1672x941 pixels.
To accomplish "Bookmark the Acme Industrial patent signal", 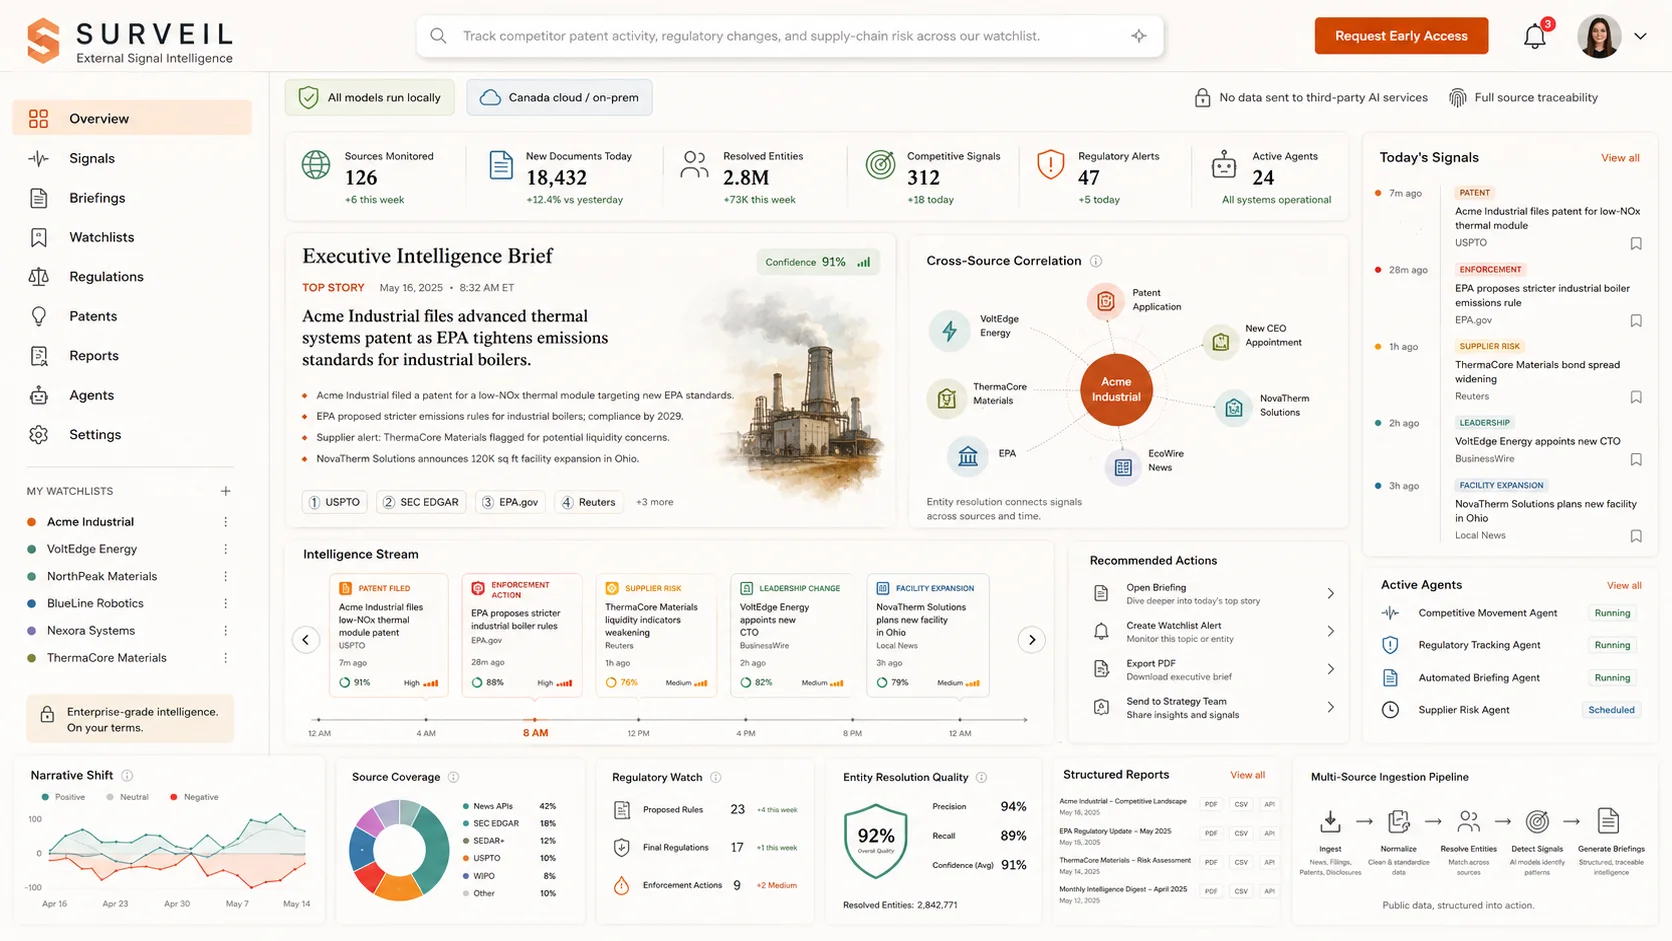I will click(x=1636, y=243).
